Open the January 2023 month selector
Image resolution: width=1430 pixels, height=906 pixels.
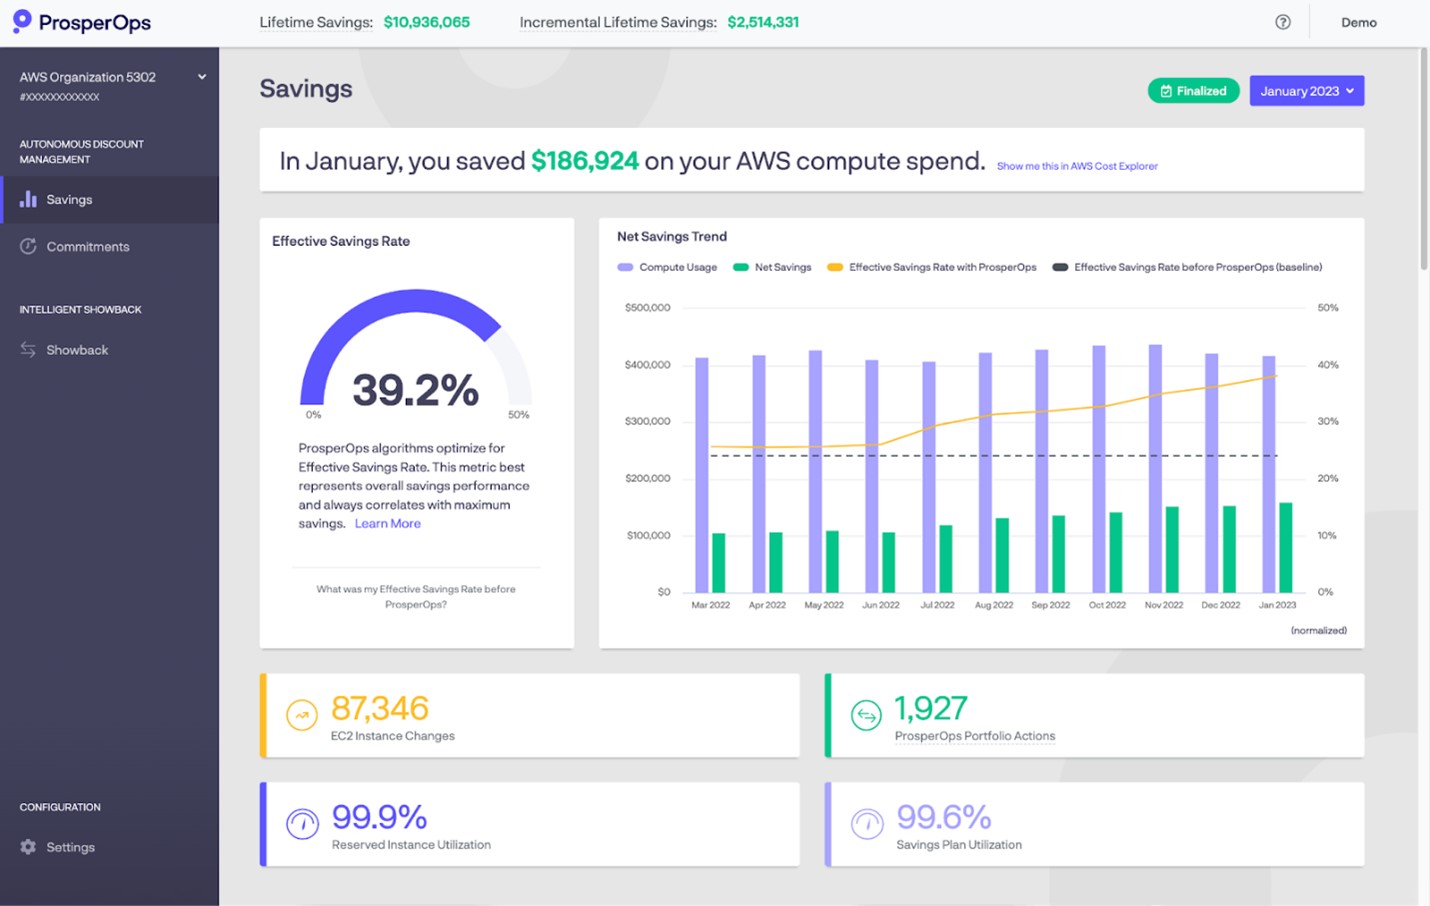click(1306, 90)
